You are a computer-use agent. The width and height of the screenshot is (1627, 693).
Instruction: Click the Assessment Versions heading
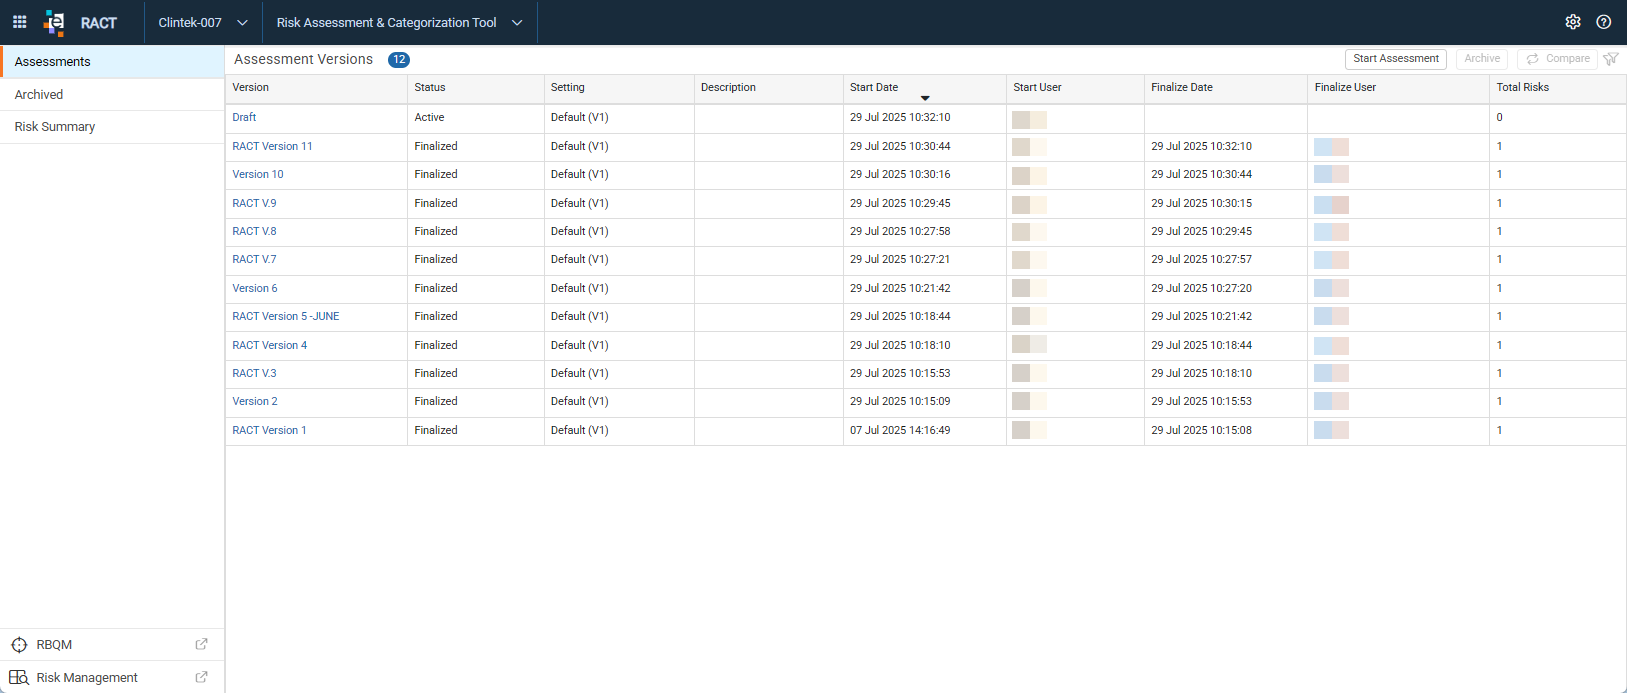click(x=303, y=60)
